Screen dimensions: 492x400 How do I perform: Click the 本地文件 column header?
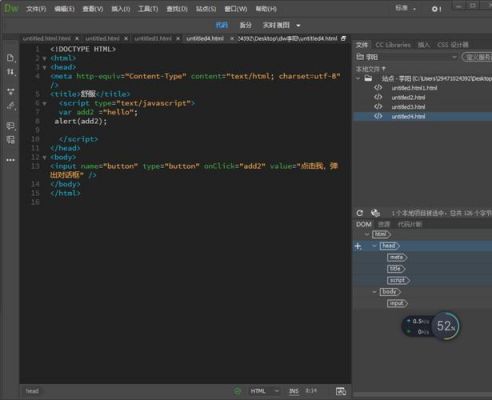pyautogui.click(x=371, y=69)
